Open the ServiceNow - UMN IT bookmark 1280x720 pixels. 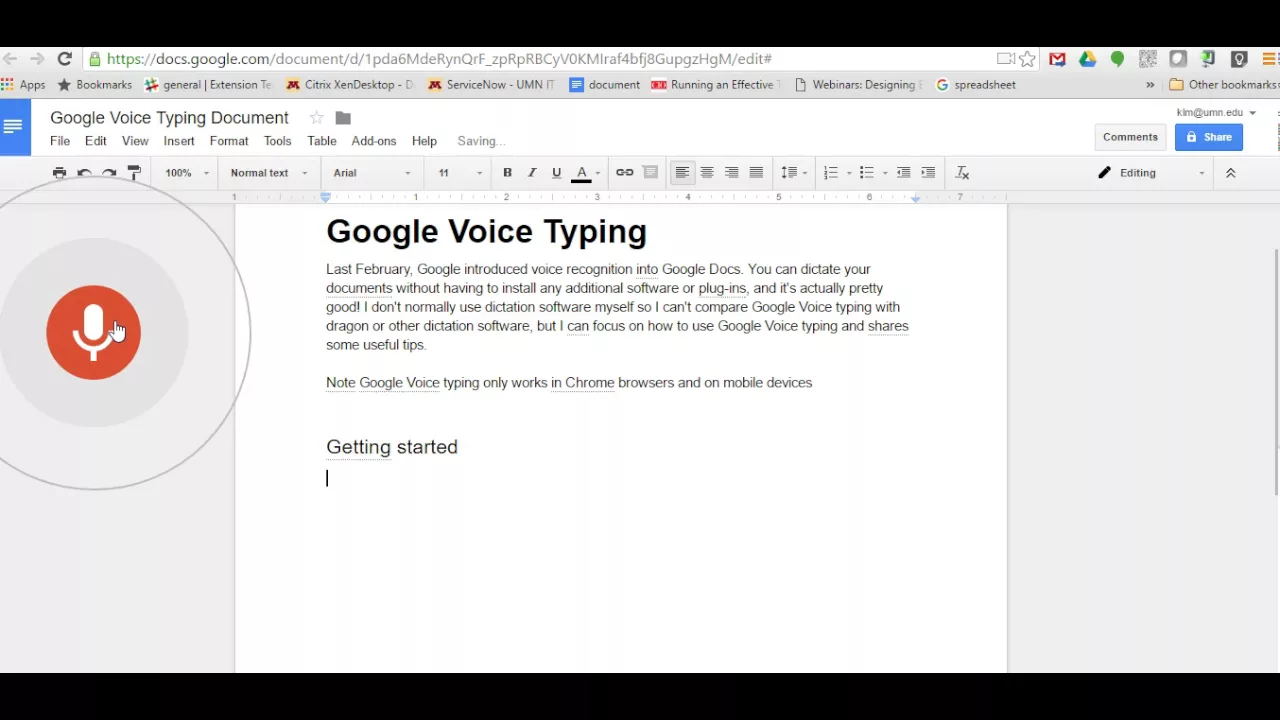pyautogui.click(x=491, y=85)
